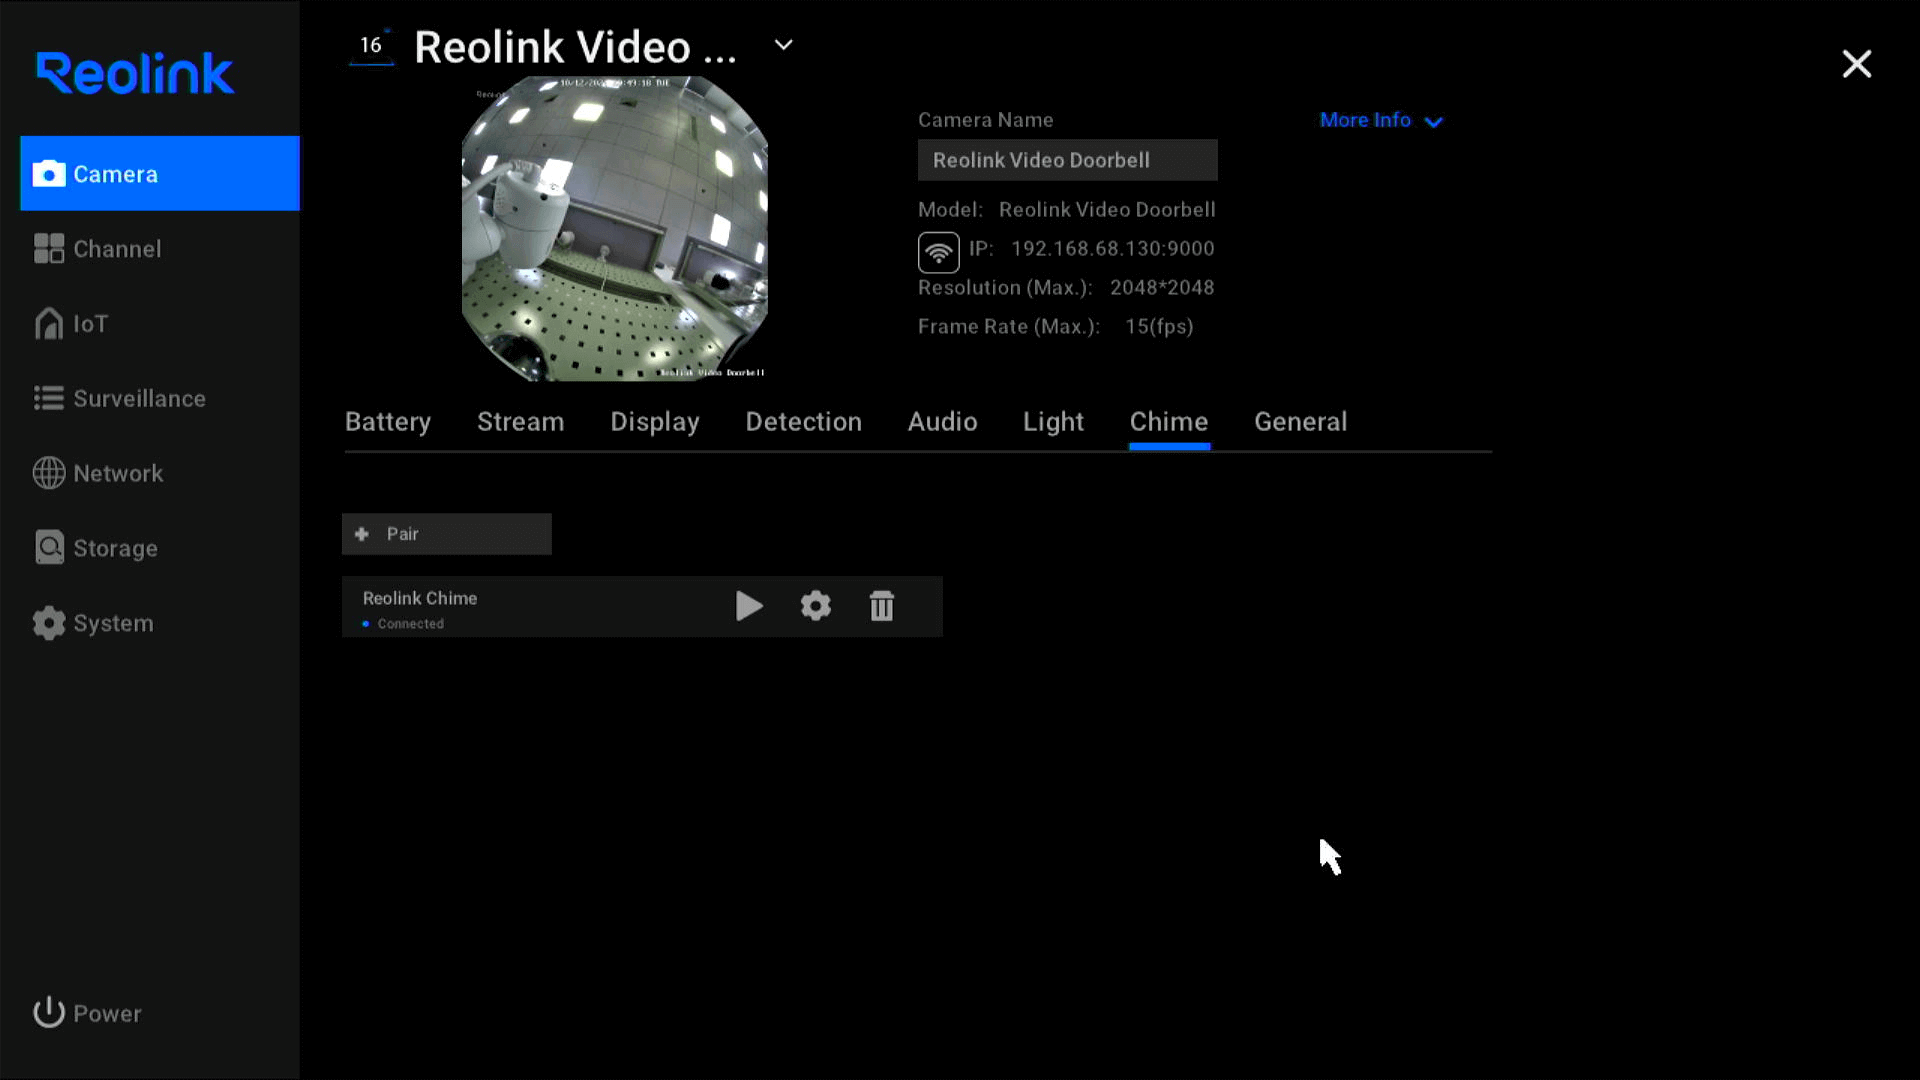This screenshot has width=1920, height=1080.
Task: Click the Pair button to add chime
Action: [447, 533]
